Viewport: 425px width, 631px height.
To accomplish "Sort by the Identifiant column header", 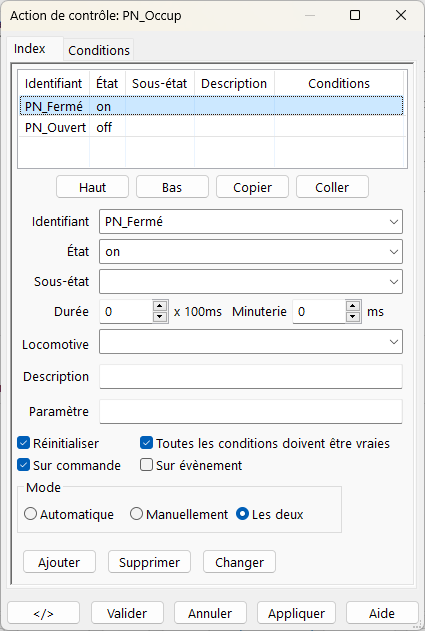I will click(x=54, y=83).
